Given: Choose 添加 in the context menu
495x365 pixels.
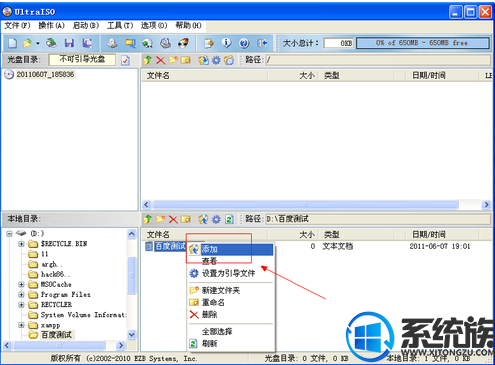Looking at the screenshot, I should (231, 249).
